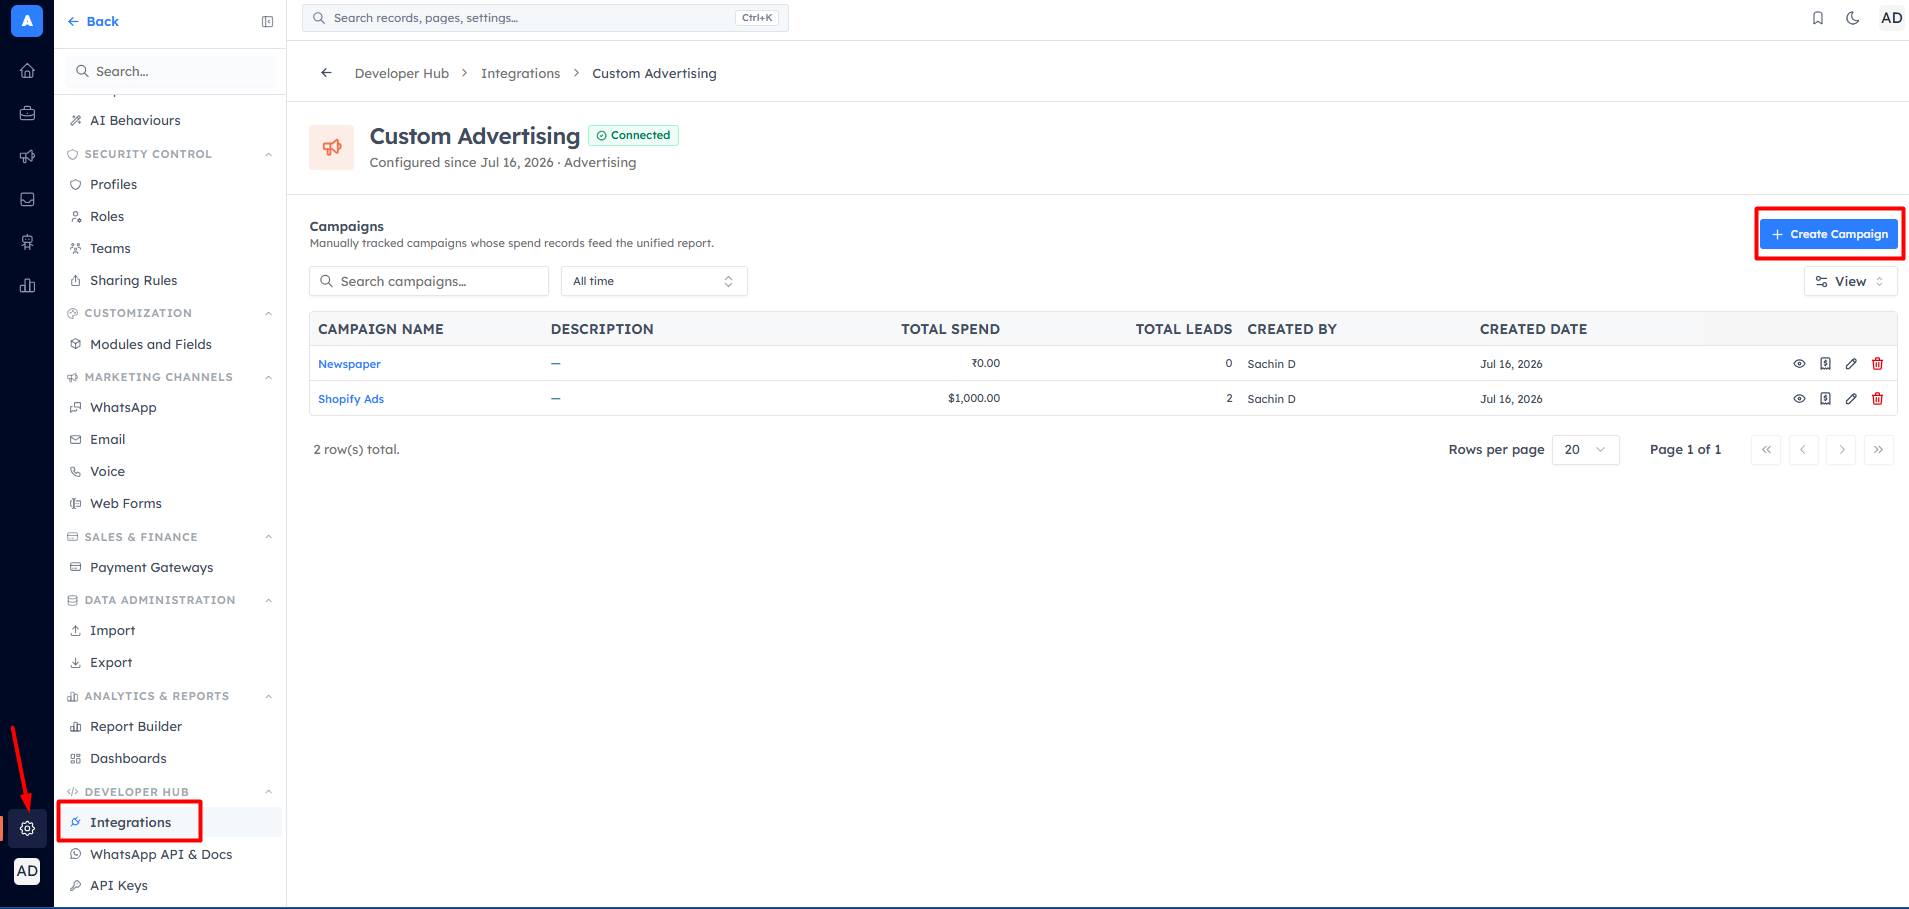Screen dimensions: 1909x909
Task: Open spend record icon for Shopify Ads
Action: 1825,399
